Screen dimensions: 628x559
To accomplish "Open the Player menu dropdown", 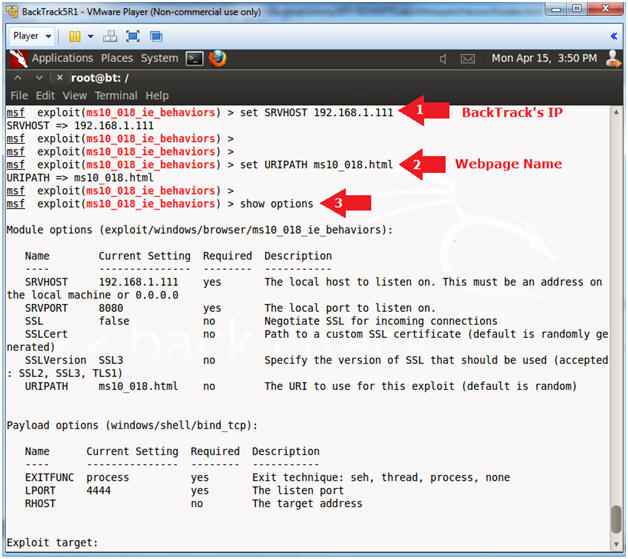I will tap(32, 36).
